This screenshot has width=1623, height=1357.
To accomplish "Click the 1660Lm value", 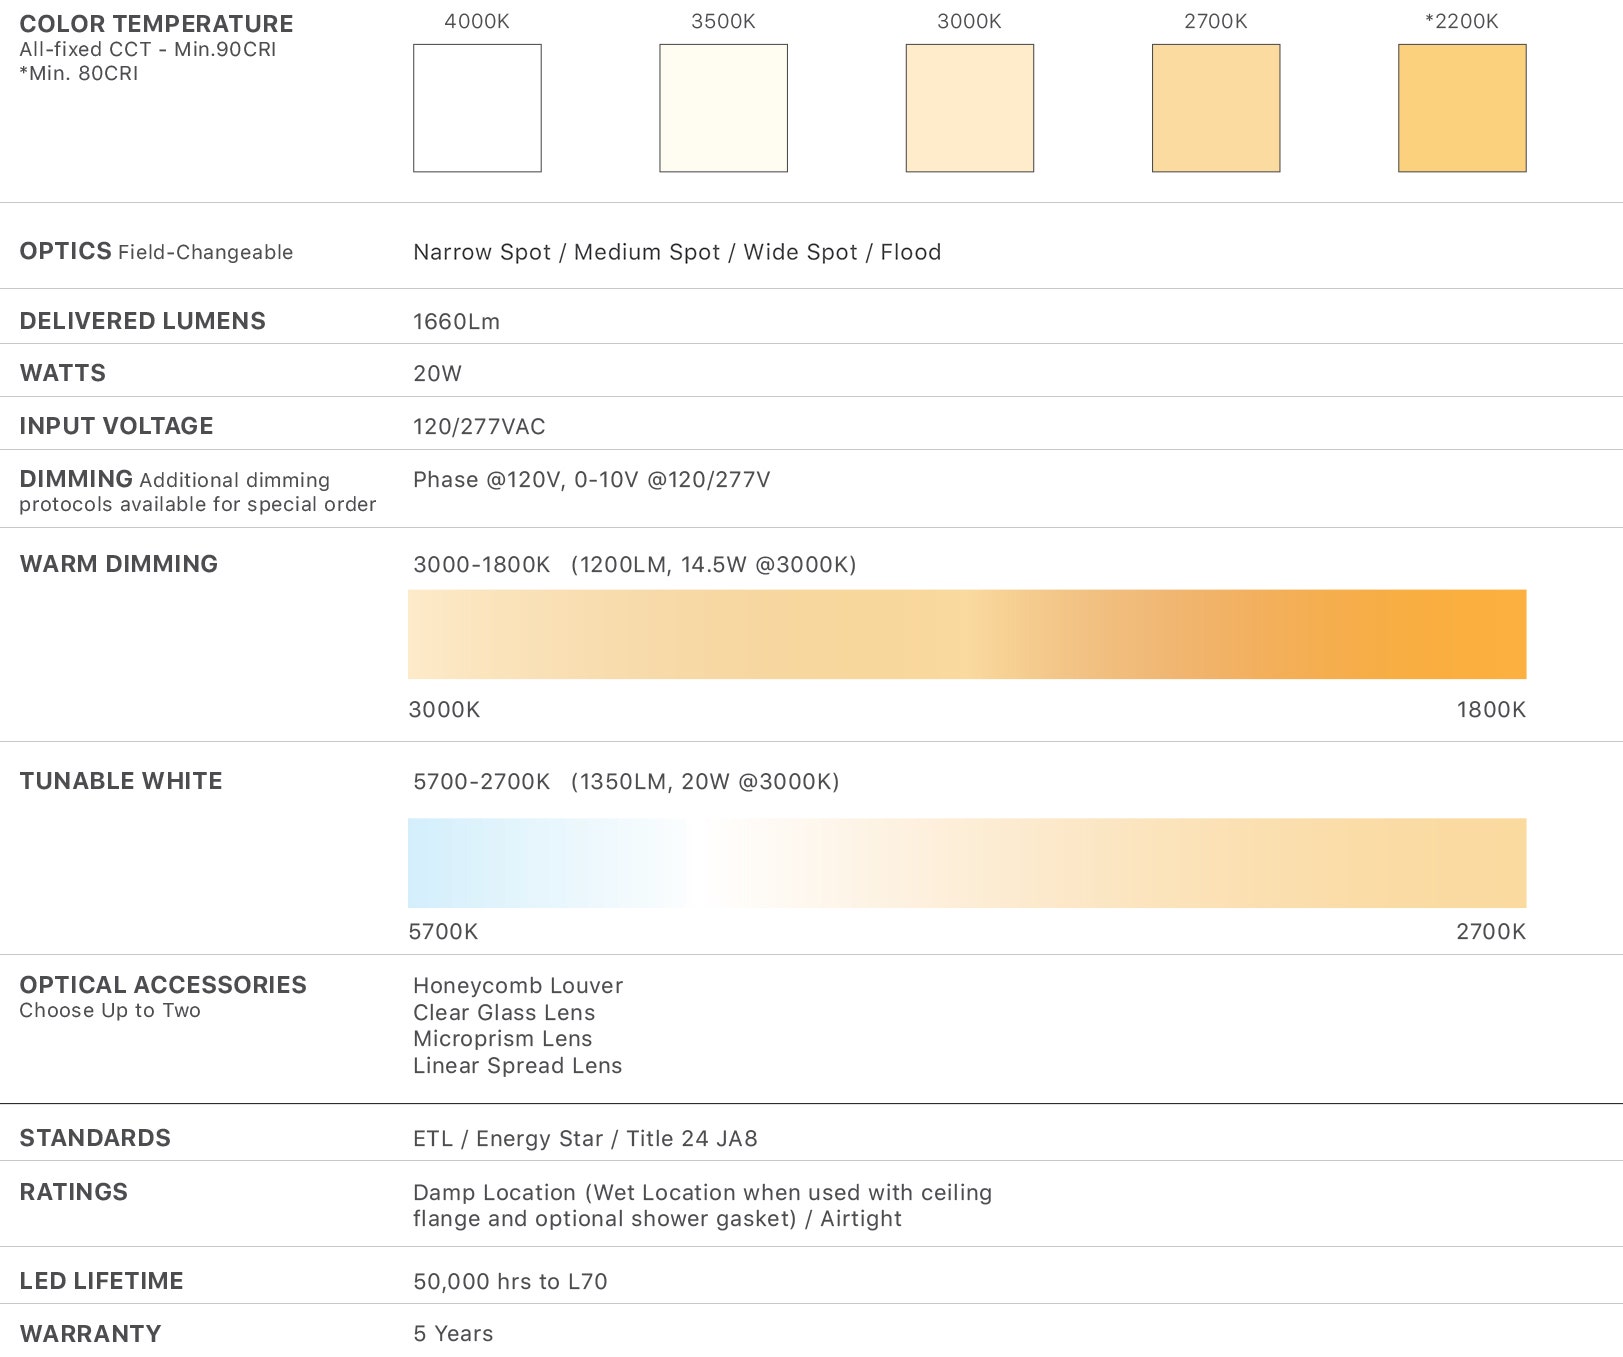I will tap(456, 322).
